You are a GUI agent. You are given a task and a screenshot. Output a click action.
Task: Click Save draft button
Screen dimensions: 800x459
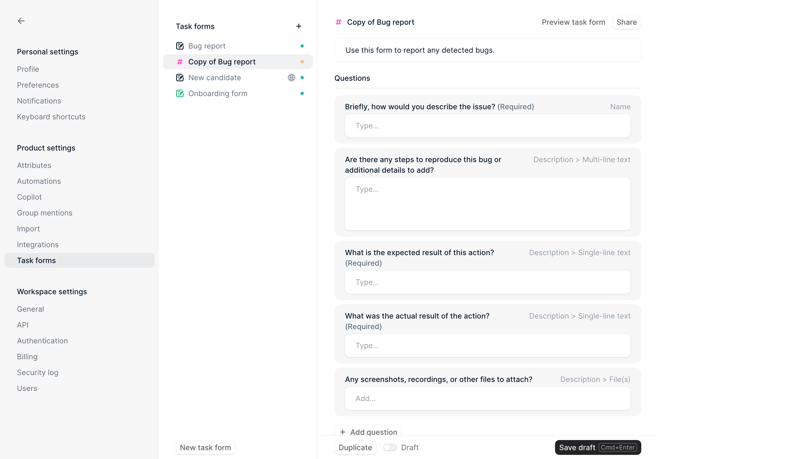pos(598,447)
